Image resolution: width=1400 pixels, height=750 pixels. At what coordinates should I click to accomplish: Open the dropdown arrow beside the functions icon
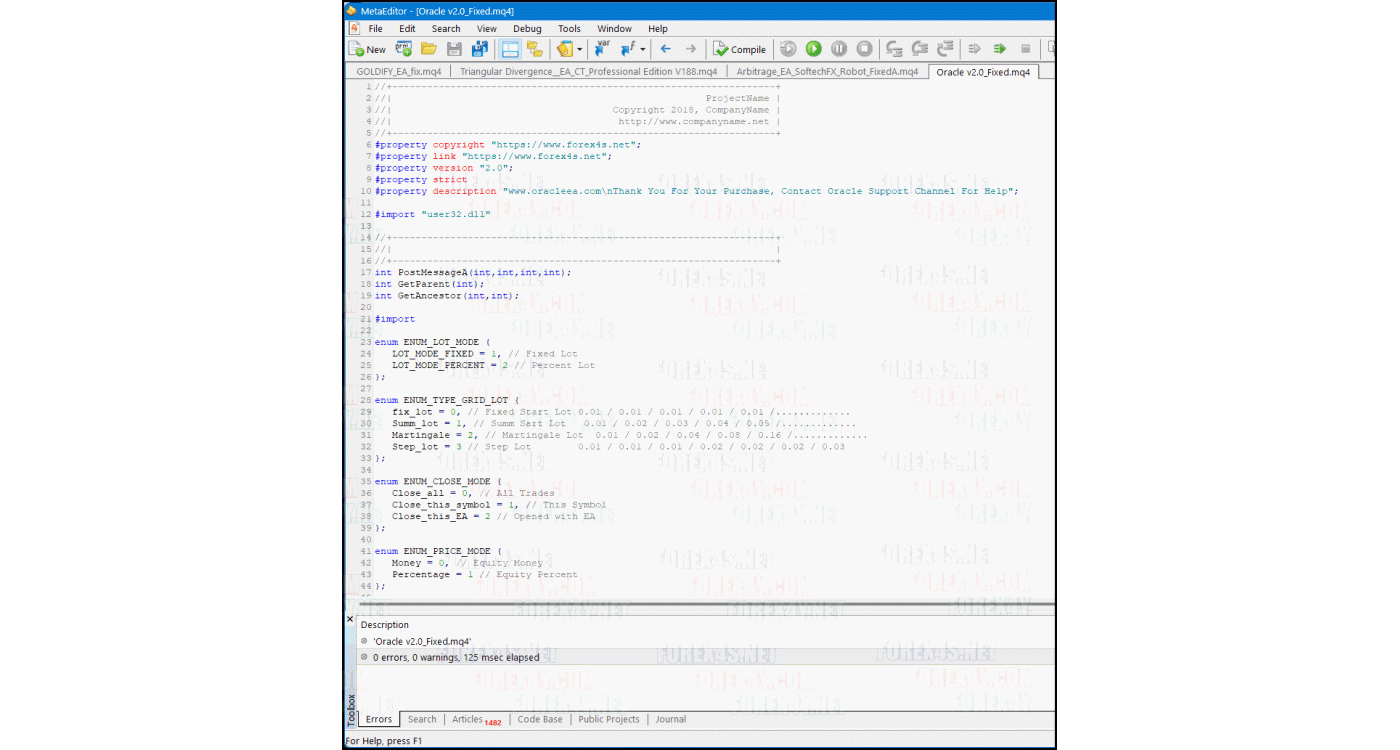[643, 49]
